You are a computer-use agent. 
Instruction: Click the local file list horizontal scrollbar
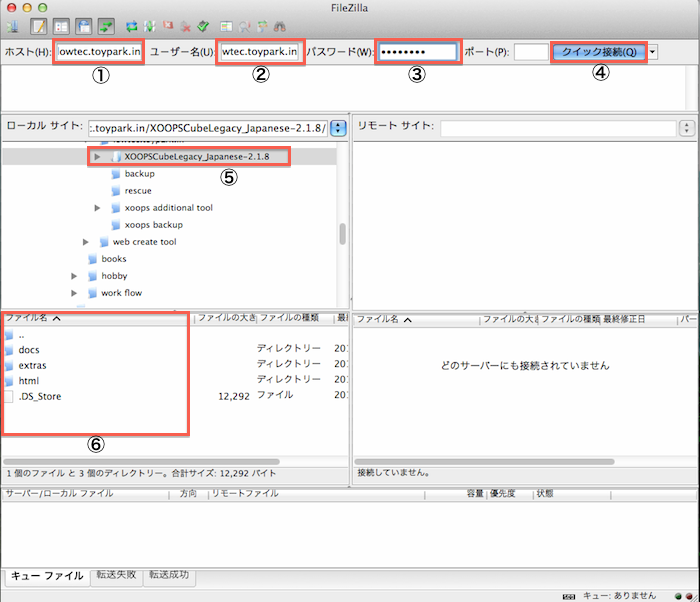(x=142, y=461)
